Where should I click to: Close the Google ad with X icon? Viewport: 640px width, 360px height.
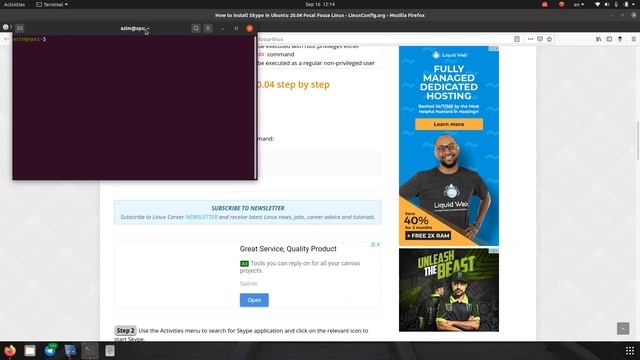pos(378,244)
